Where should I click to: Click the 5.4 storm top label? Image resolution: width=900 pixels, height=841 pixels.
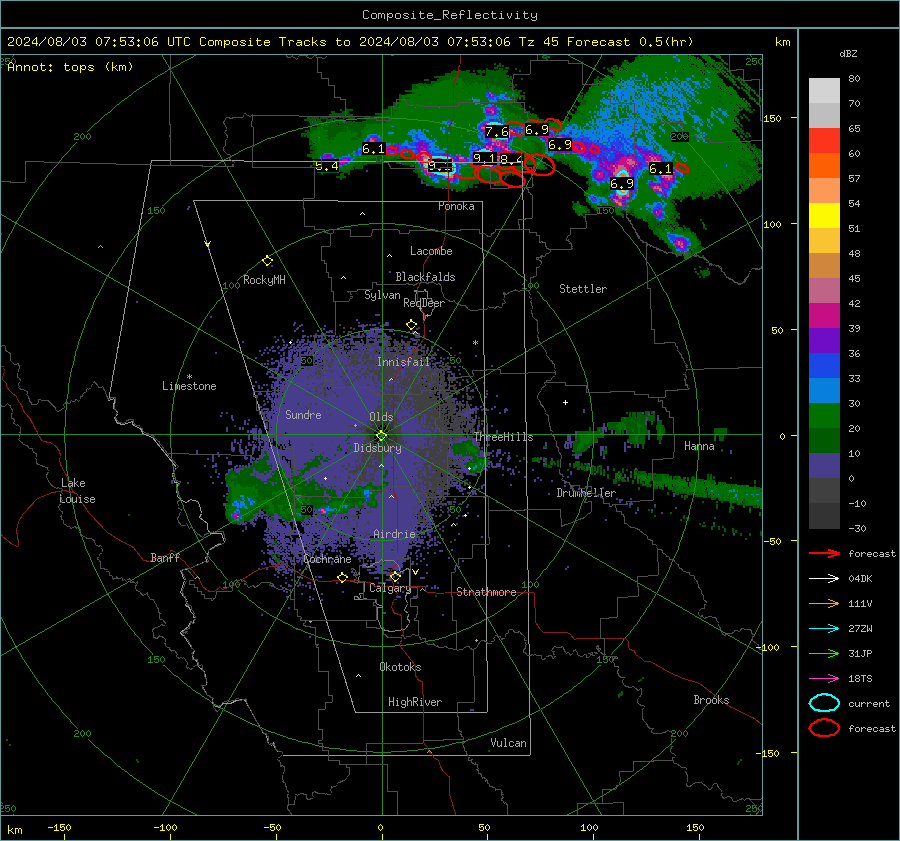[x=327, y=166]
